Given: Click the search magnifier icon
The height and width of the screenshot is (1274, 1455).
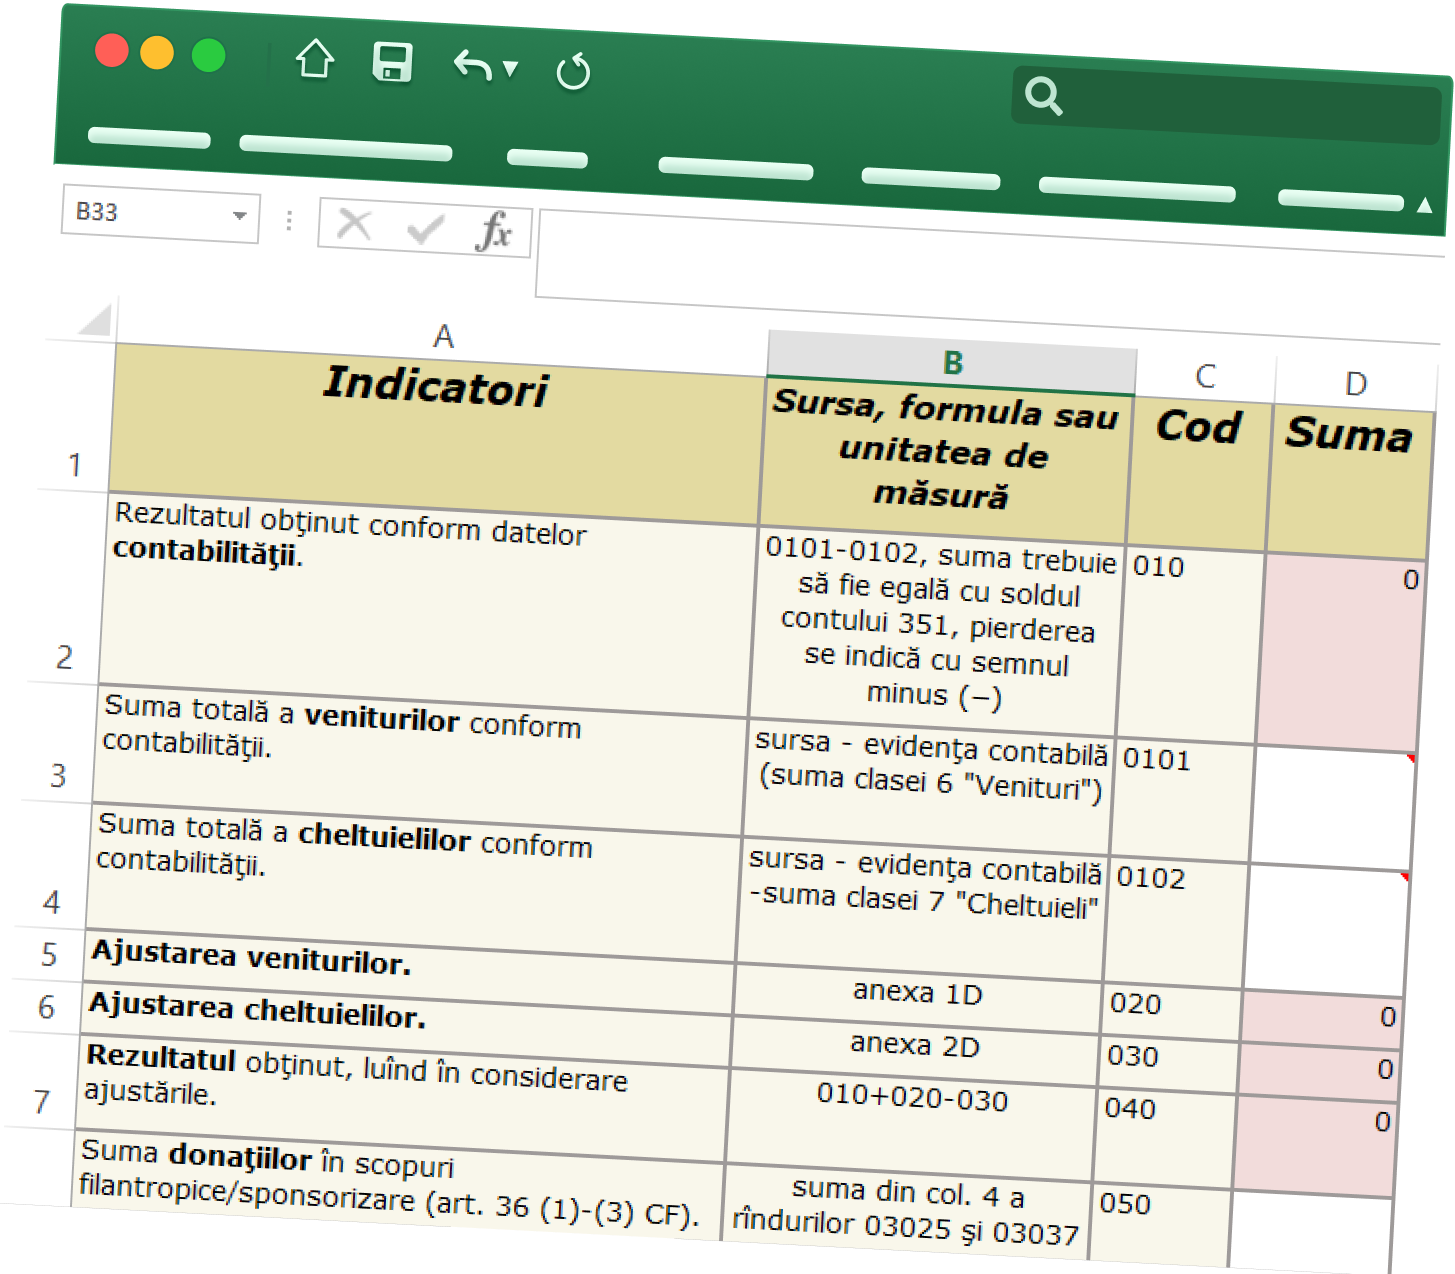Looking at the screenshot, I should point(1043,96).
